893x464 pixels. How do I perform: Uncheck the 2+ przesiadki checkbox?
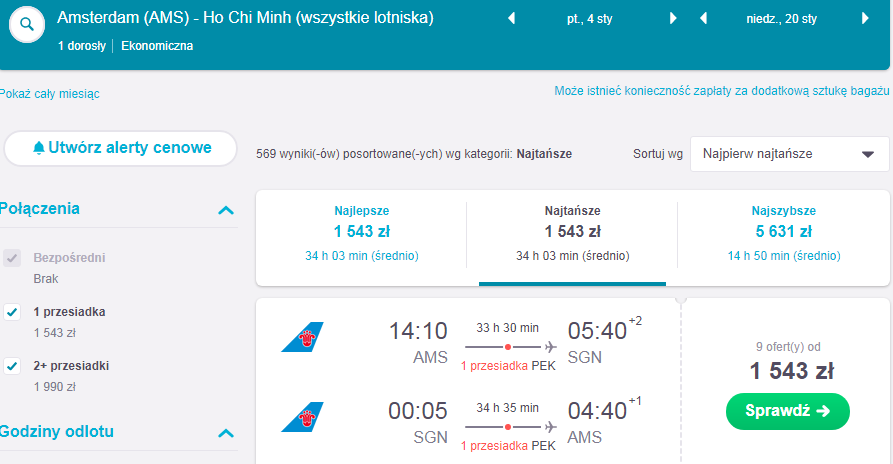(x=12, y=366)
